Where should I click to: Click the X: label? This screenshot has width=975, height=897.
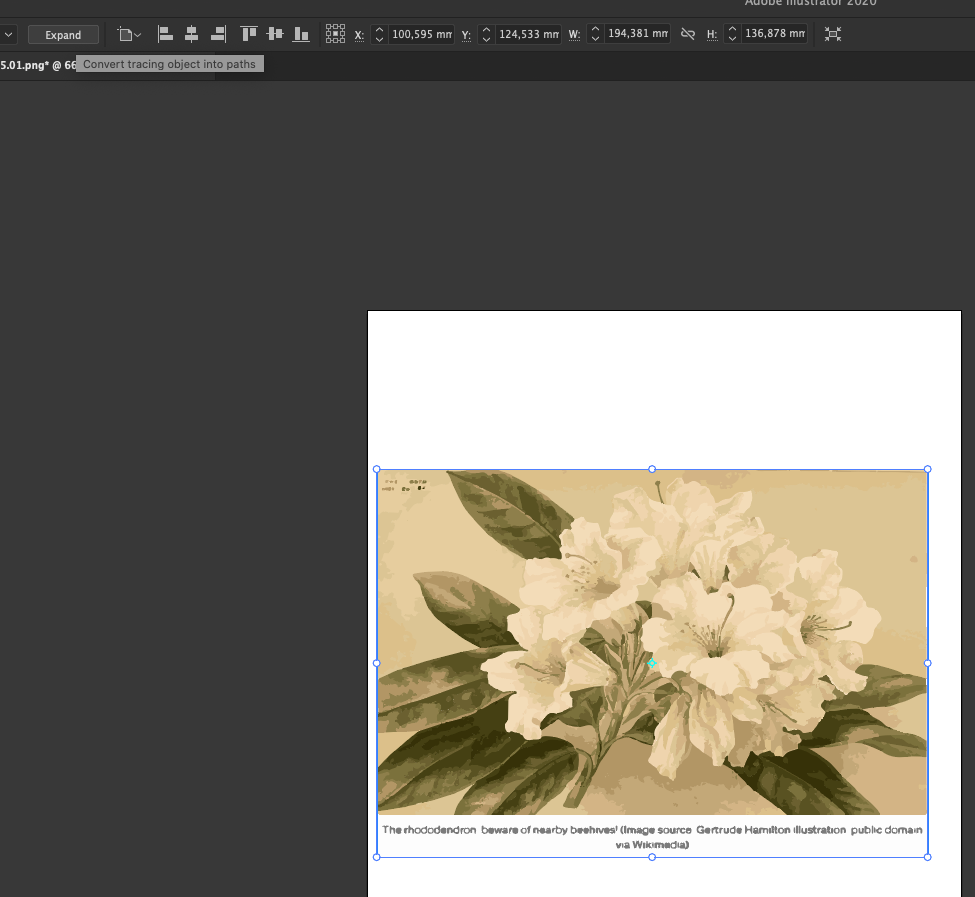tap(359, 35)
